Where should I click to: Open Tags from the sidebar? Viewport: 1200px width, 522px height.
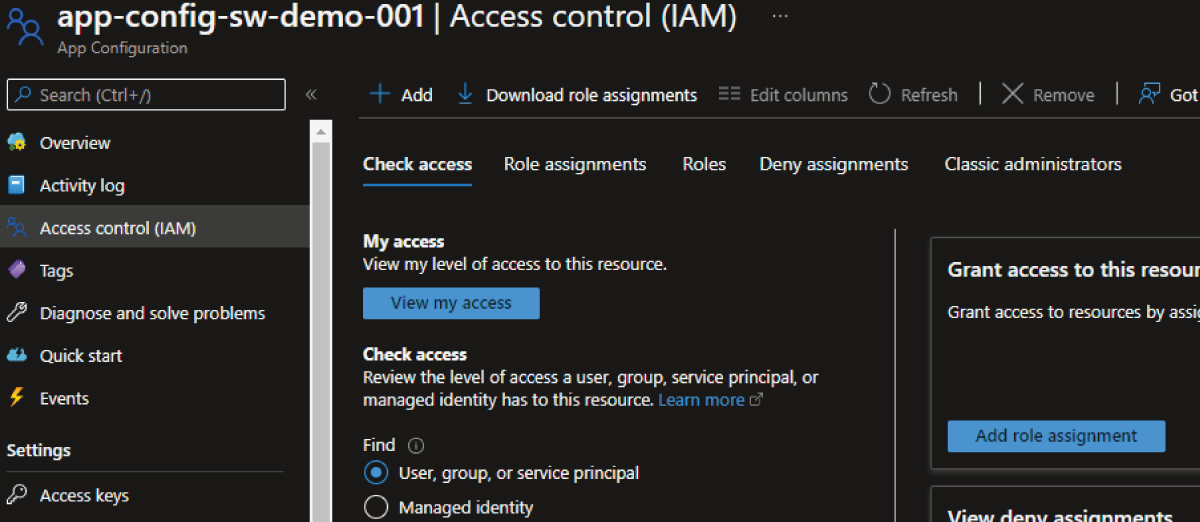(x=56, y=271)
